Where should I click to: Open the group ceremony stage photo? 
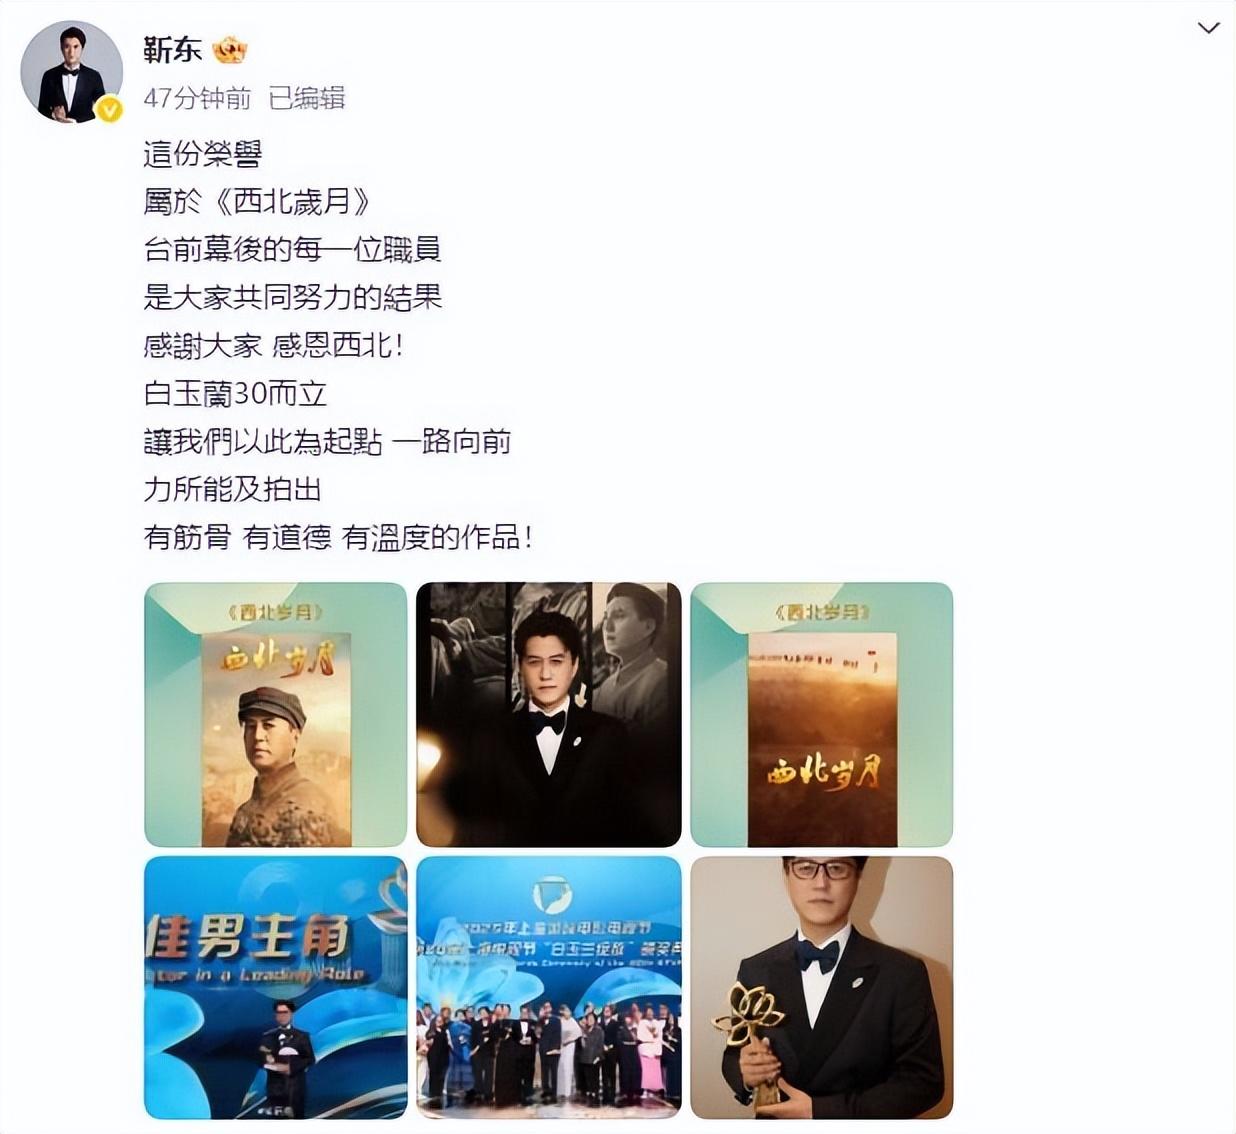tap(549, 987)
